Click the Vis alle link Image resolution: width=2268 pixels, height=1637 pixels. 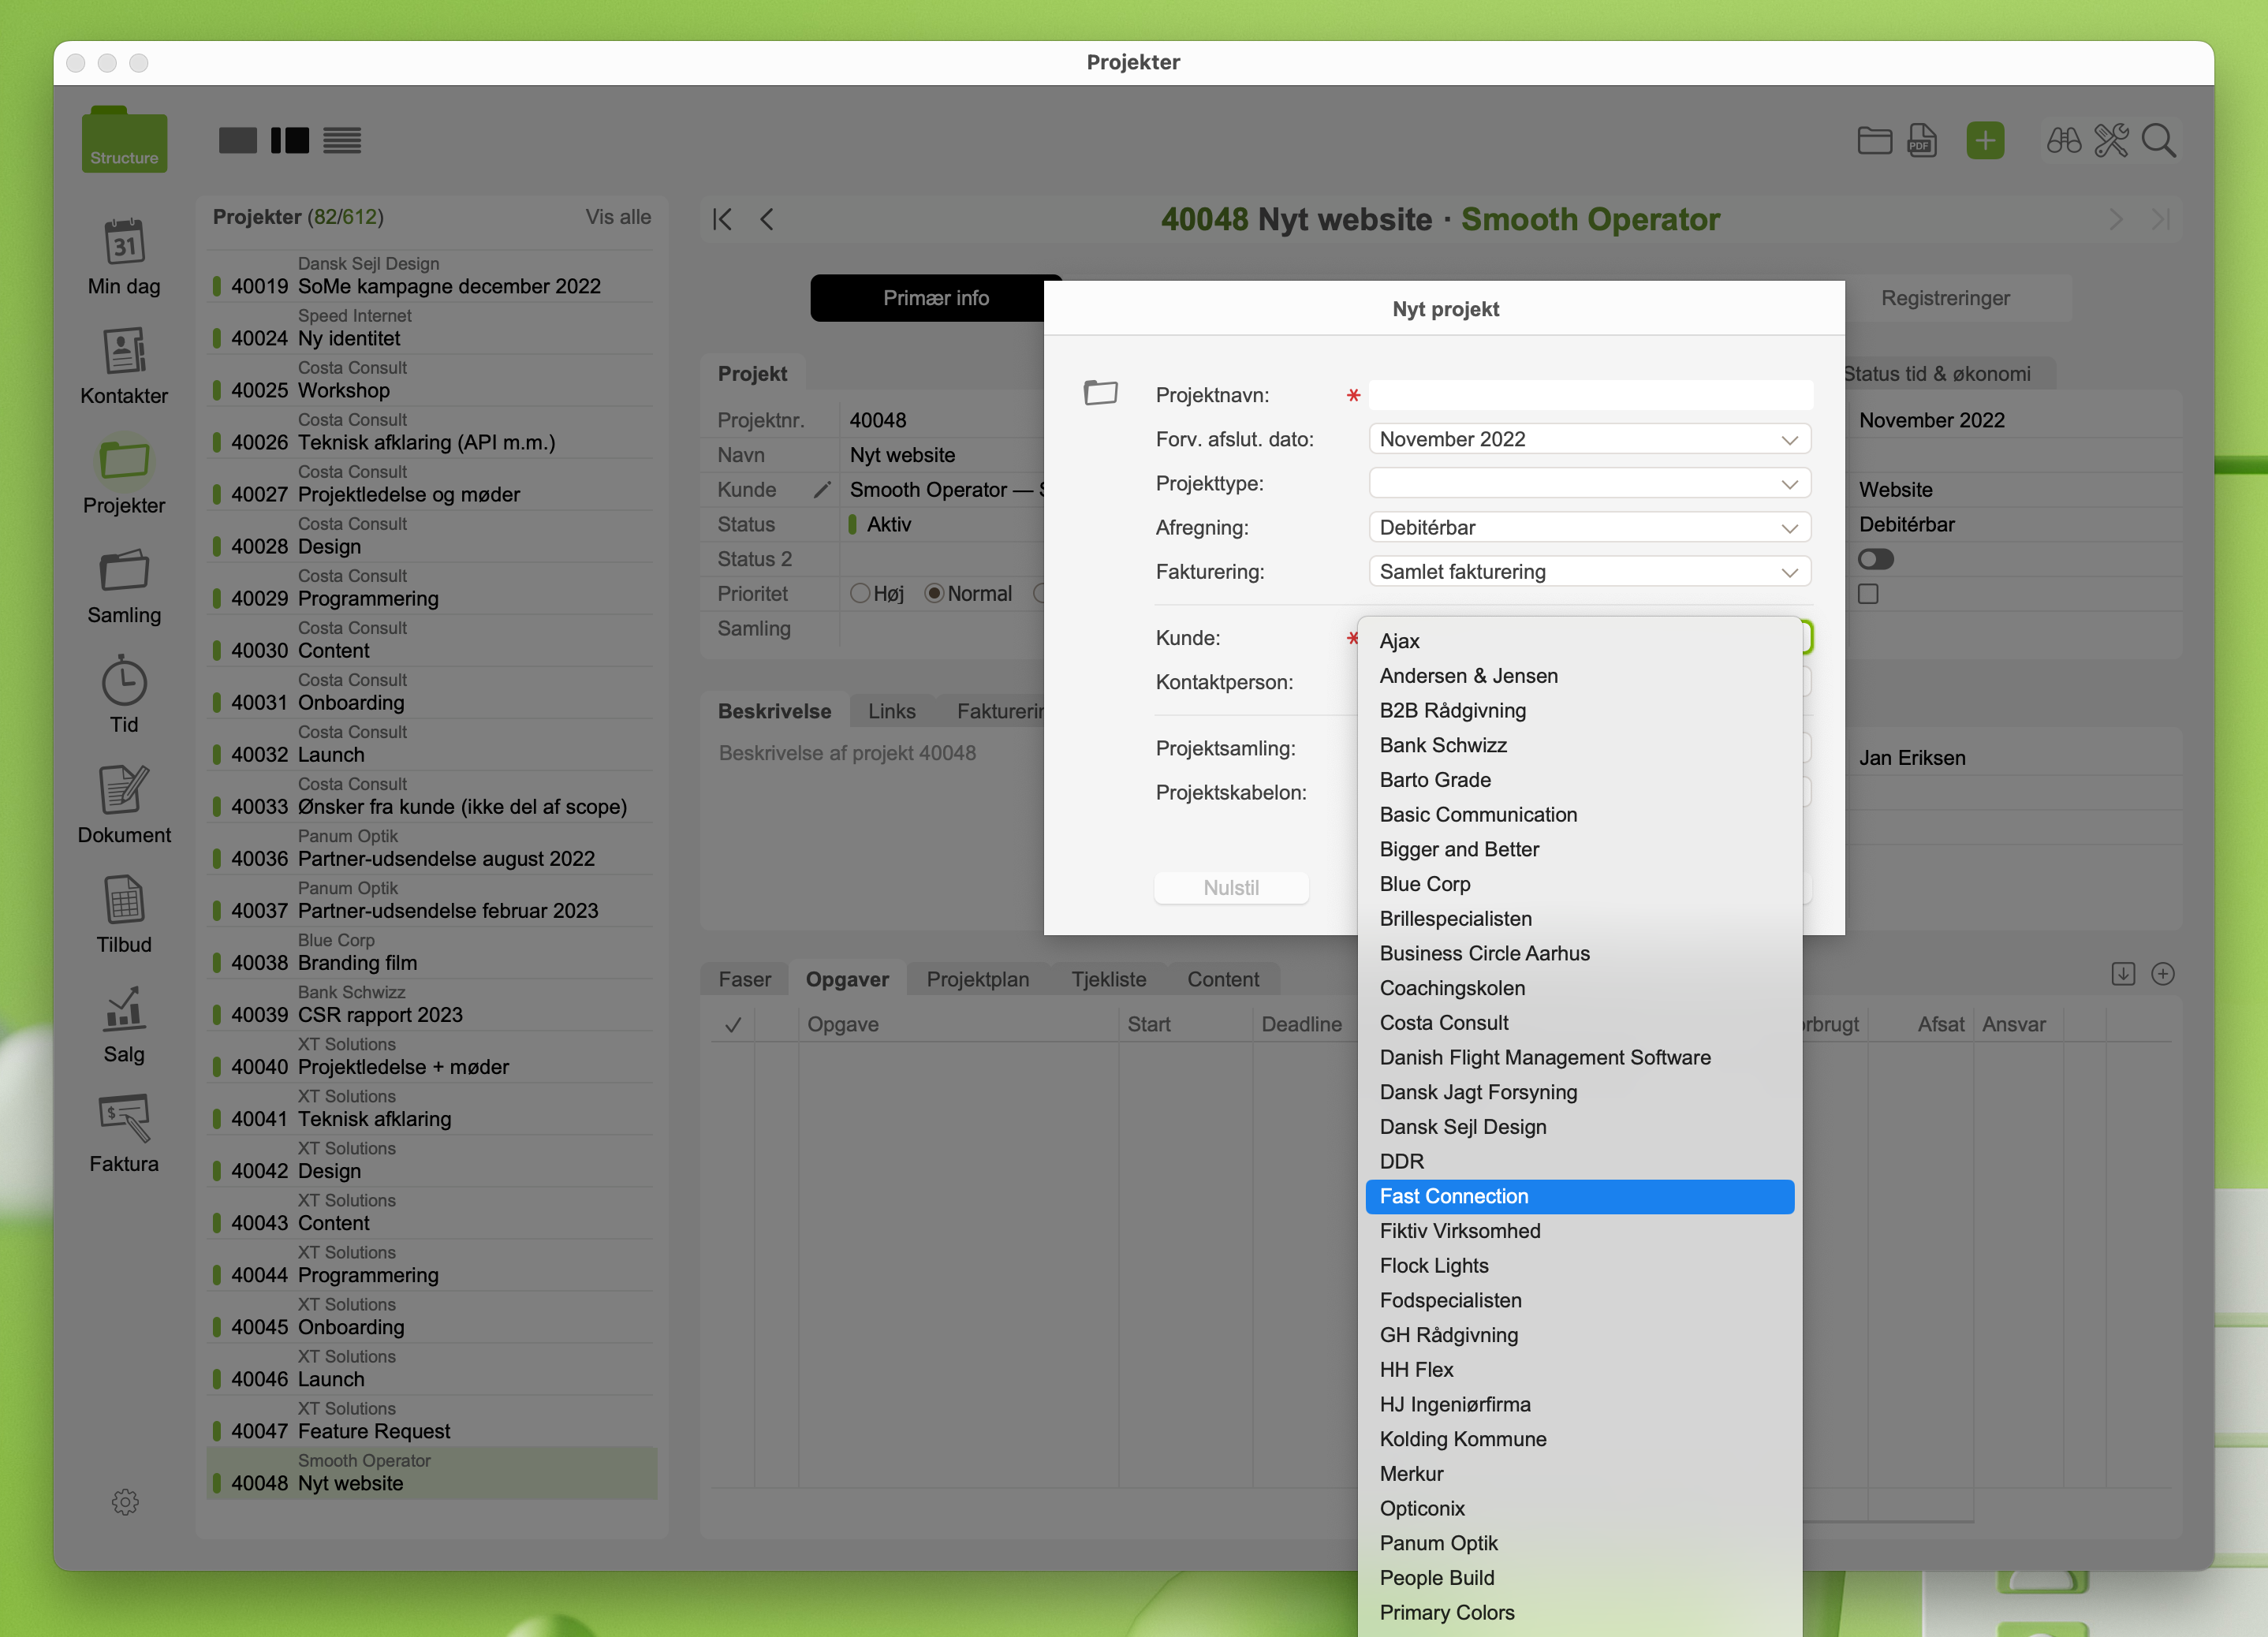(618, 217)
